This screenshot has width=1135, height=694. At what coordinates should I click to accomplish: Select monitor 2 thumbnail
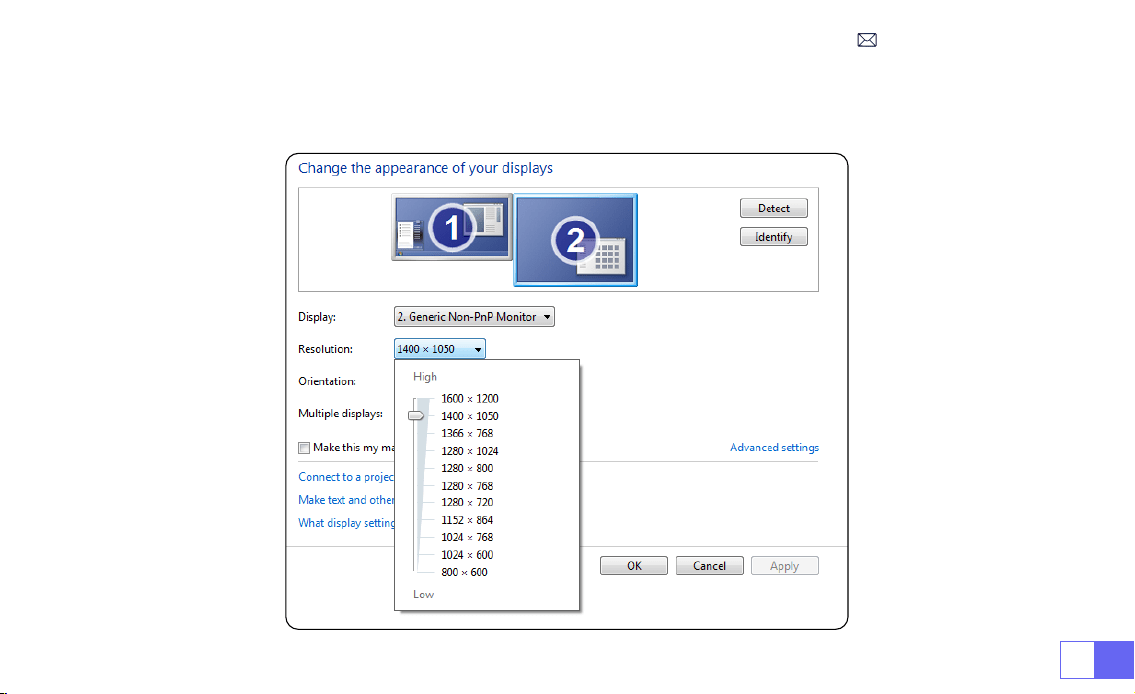[x=575, y=240]
